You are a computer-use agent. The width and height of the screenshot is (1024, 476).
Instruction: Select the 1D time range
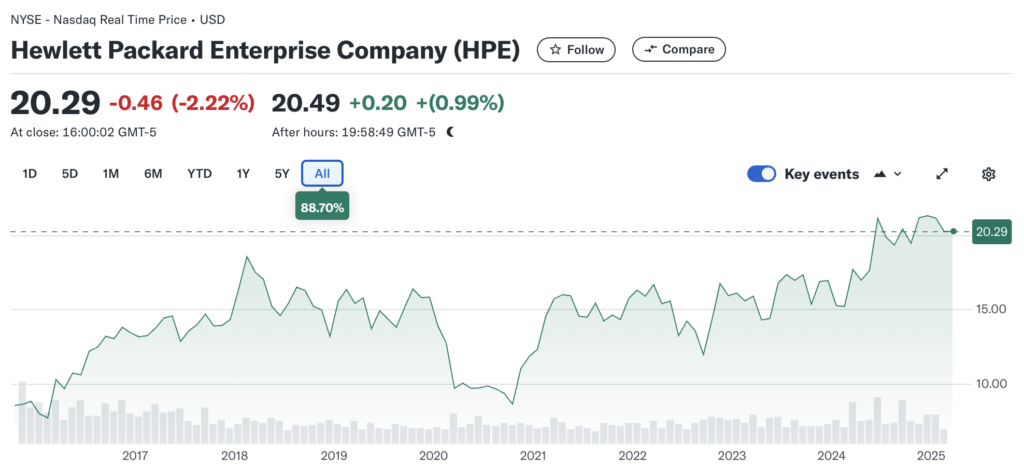click(30, 174)
